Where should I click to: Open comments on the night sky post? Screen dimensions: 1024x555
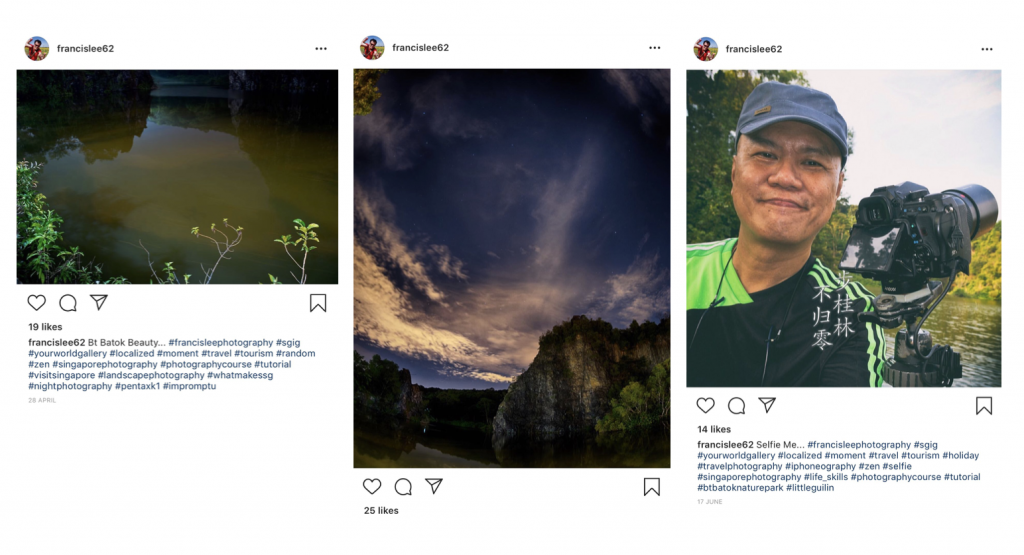(403, 487)
